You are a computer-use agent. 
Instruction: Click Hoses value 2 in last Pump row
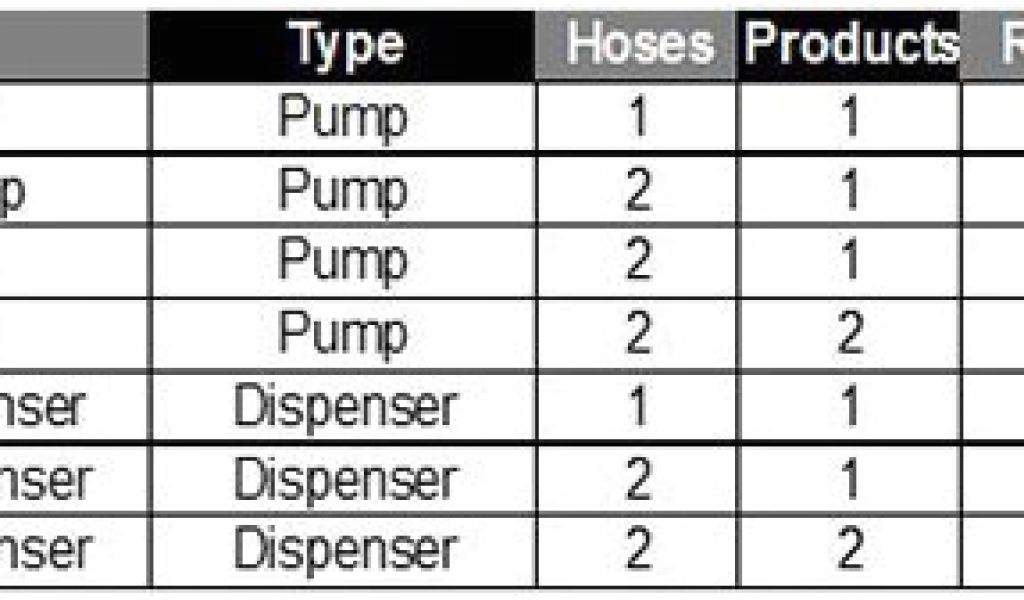pyautogui.click(x=638, y=333)
